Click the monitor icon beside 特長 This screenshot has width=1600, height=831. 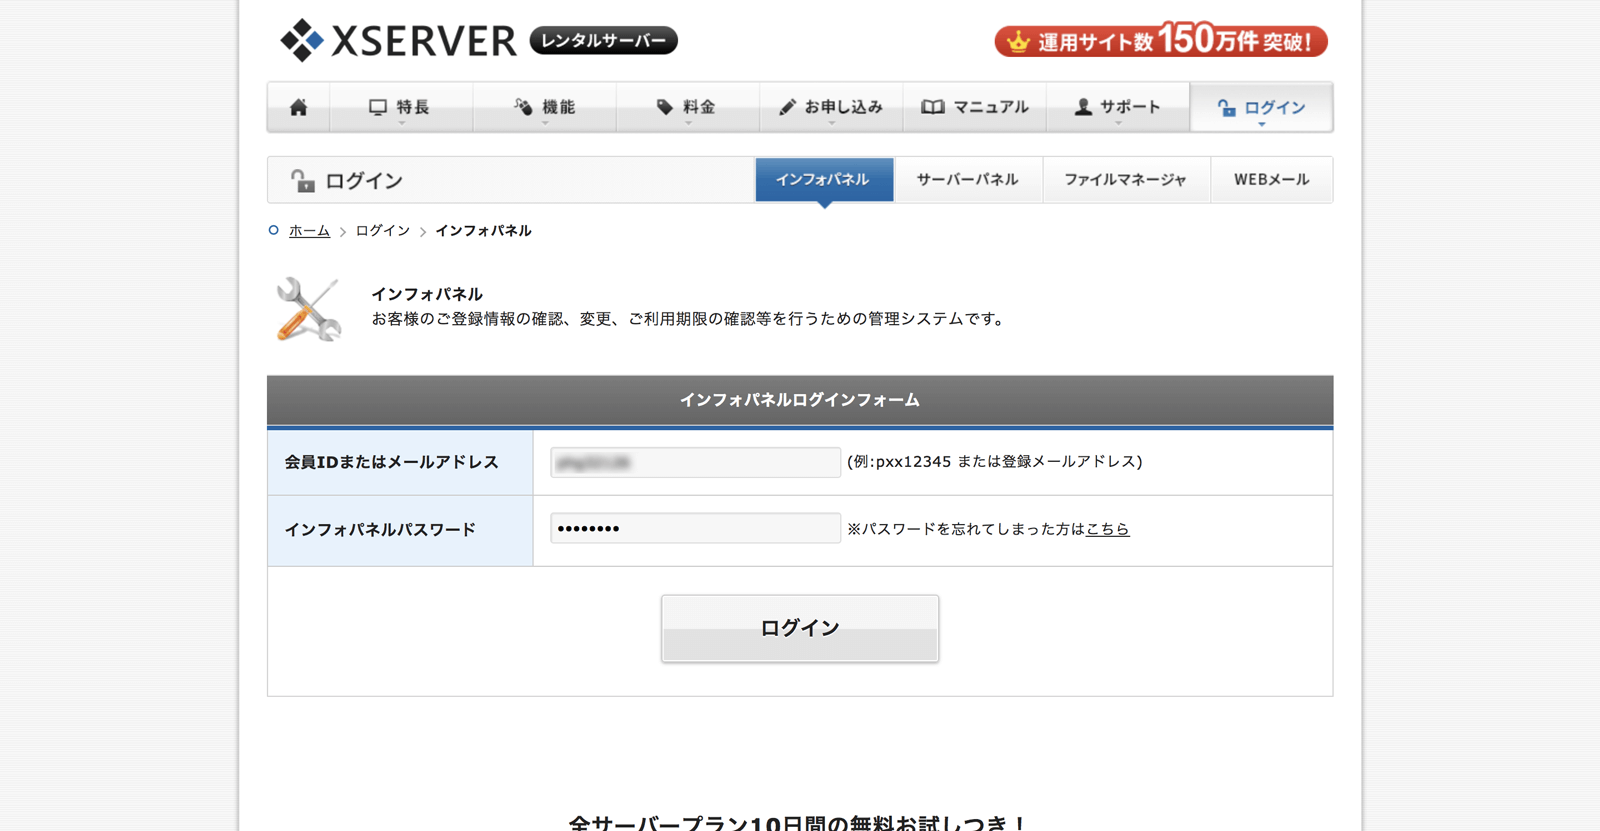pos(377,107)
